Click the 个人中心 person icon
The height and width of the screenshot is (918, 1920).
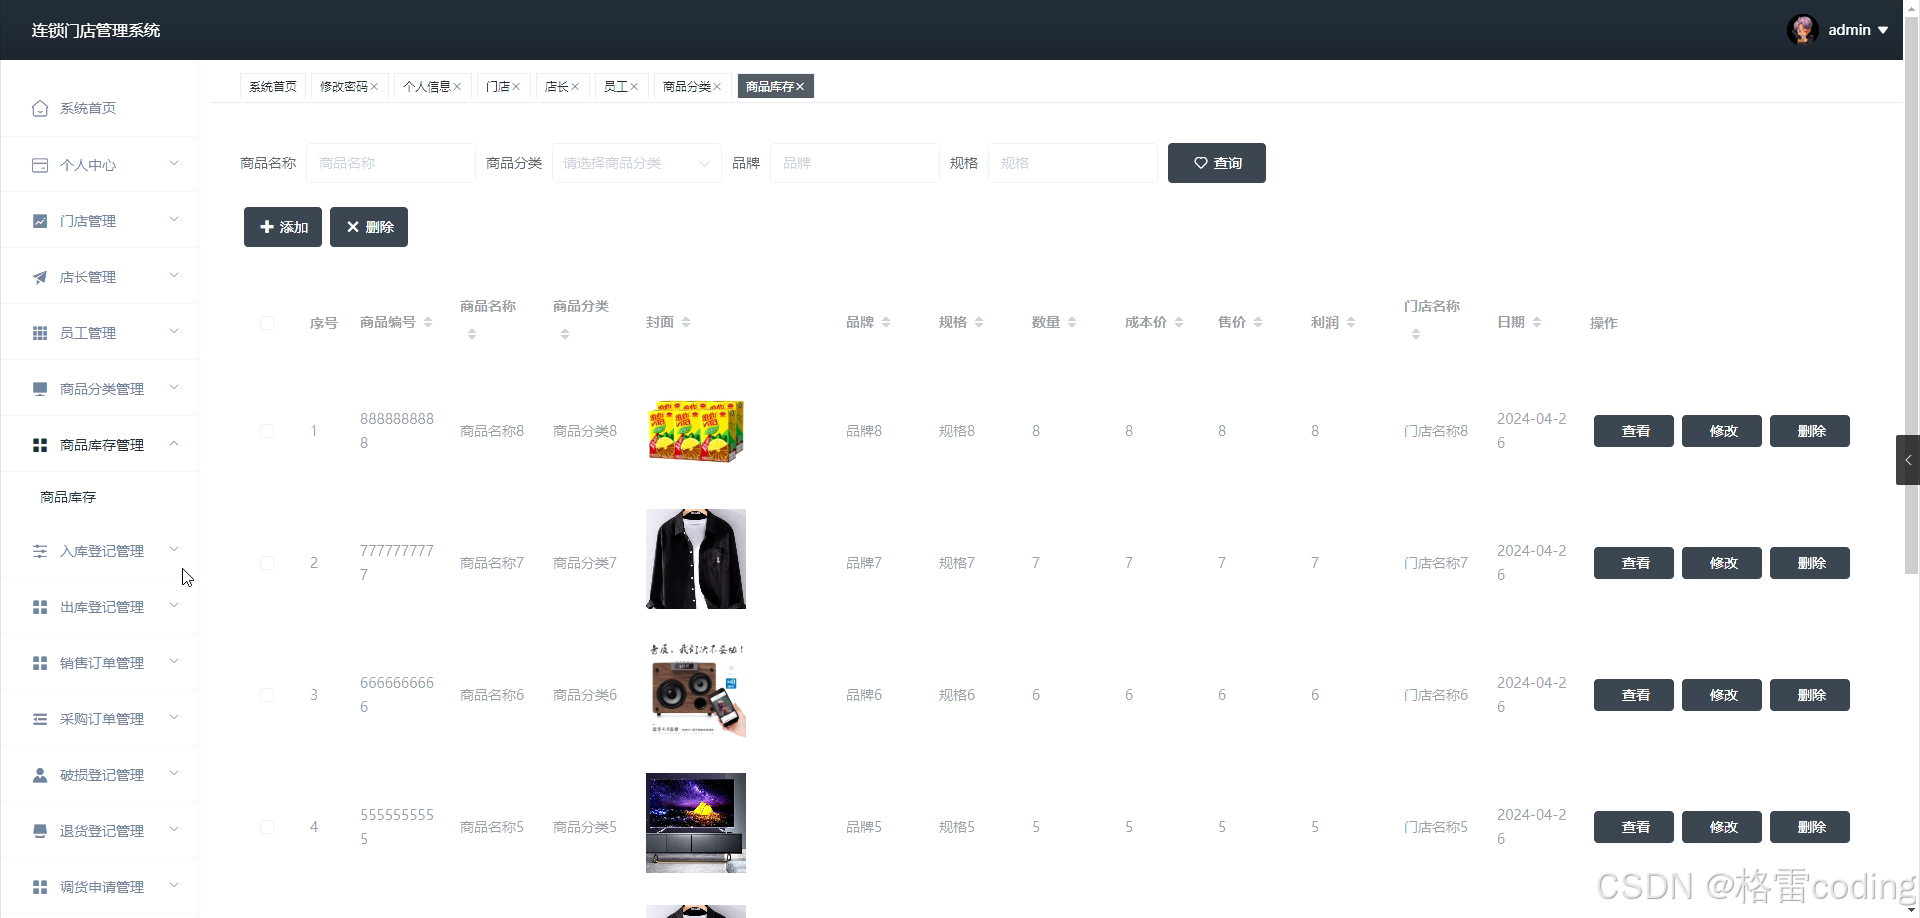(x=40, y=164)
